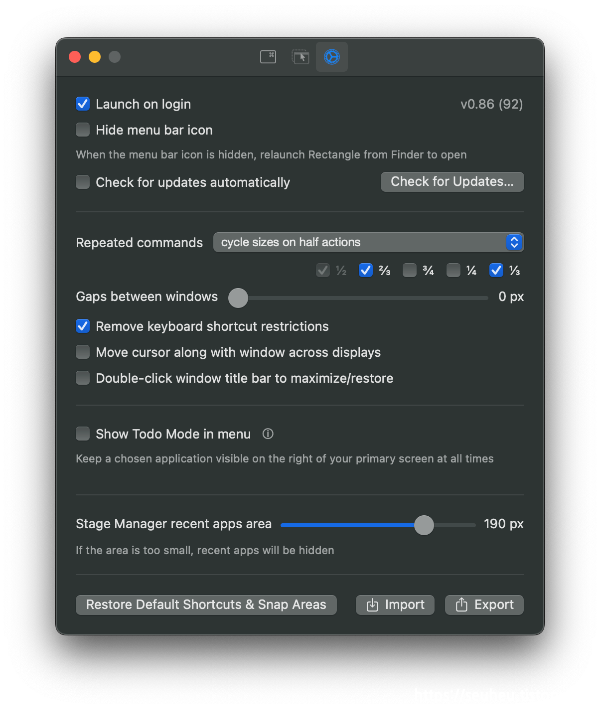Minimize the window with yellow button

point(95,57)
